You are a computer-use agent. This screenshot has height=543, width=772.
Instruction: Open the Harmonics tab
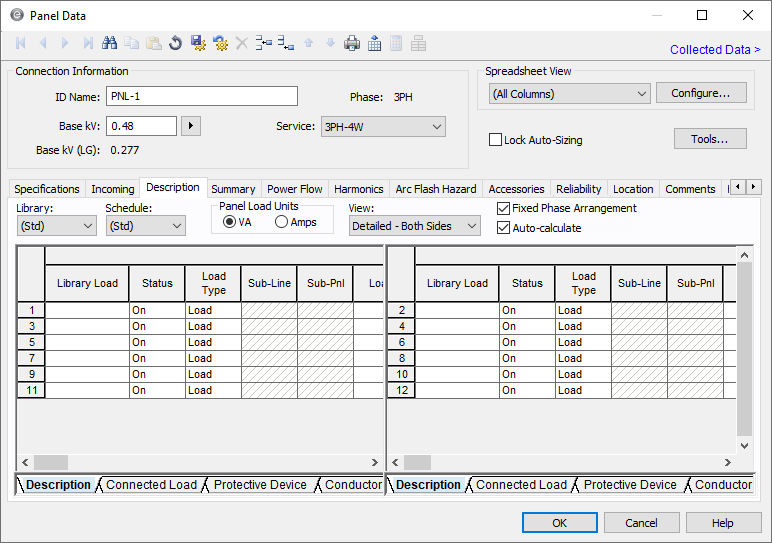358,189
